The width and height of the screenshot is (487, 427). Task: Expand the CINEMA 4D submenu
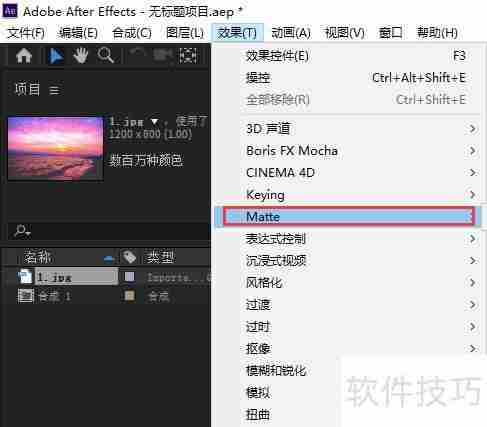pyautogui.click(x=347, y=173)
